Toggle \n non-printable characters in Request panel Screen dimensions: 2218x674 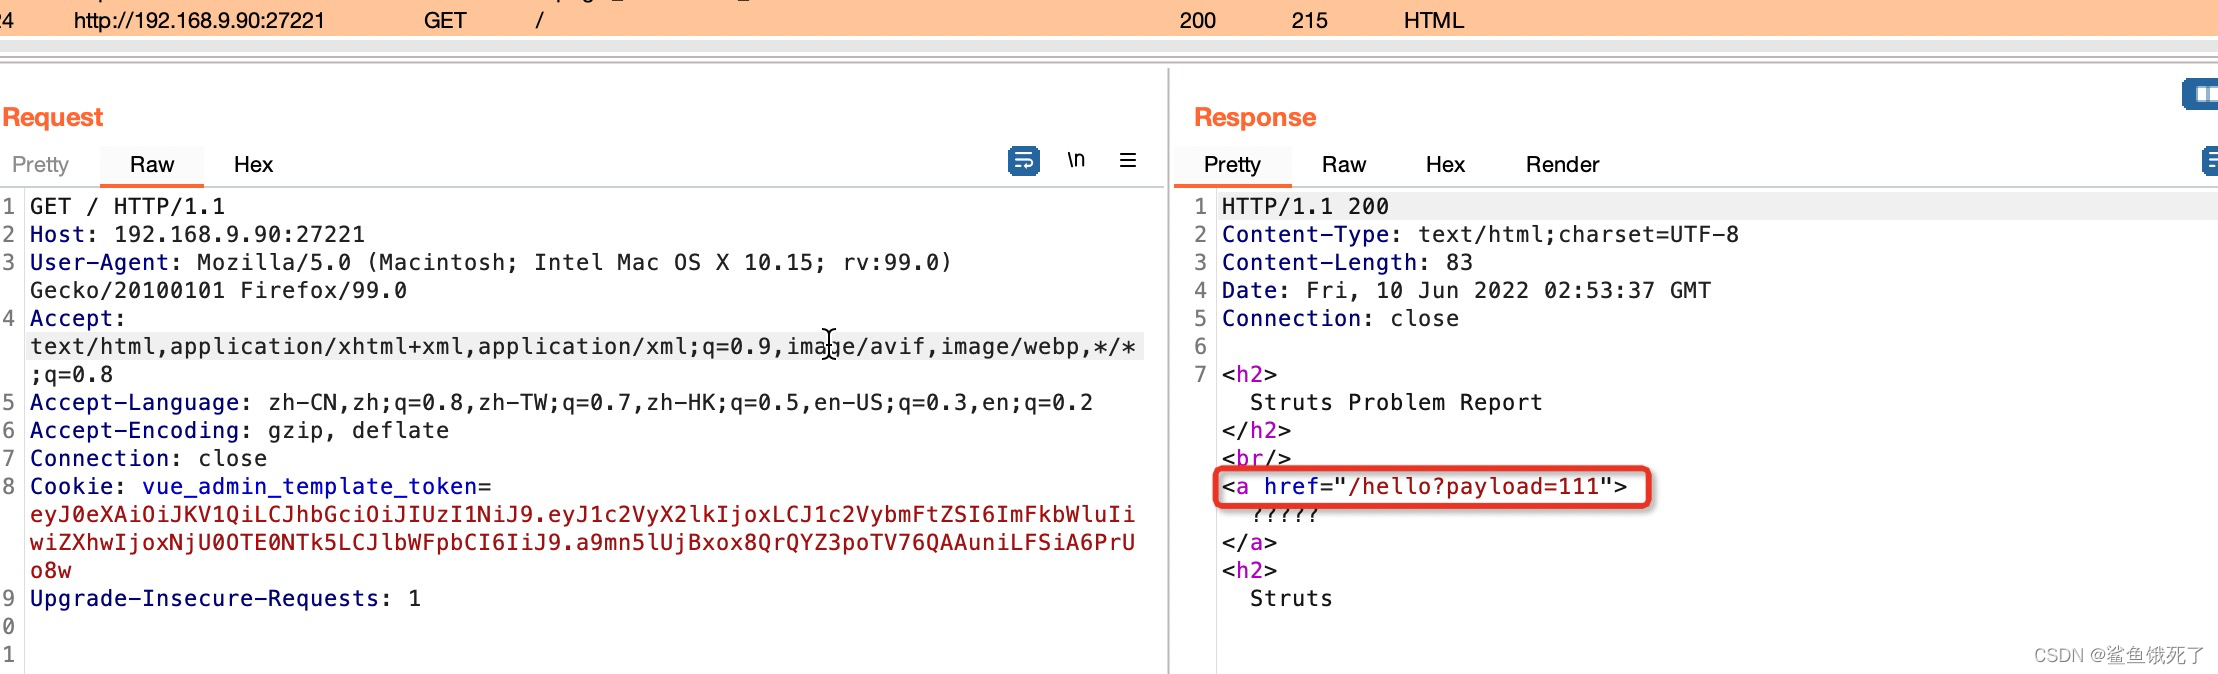point(1076,160)
